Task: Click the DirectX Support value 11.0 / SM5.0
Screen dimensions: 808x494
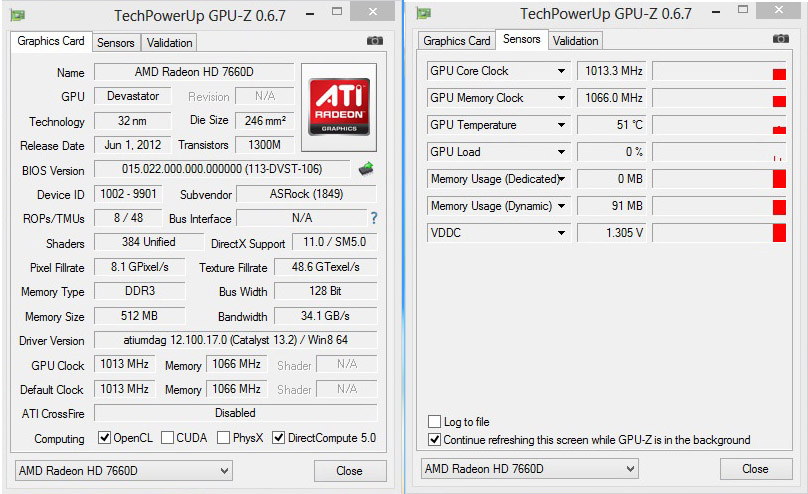Action: point(334,242)
